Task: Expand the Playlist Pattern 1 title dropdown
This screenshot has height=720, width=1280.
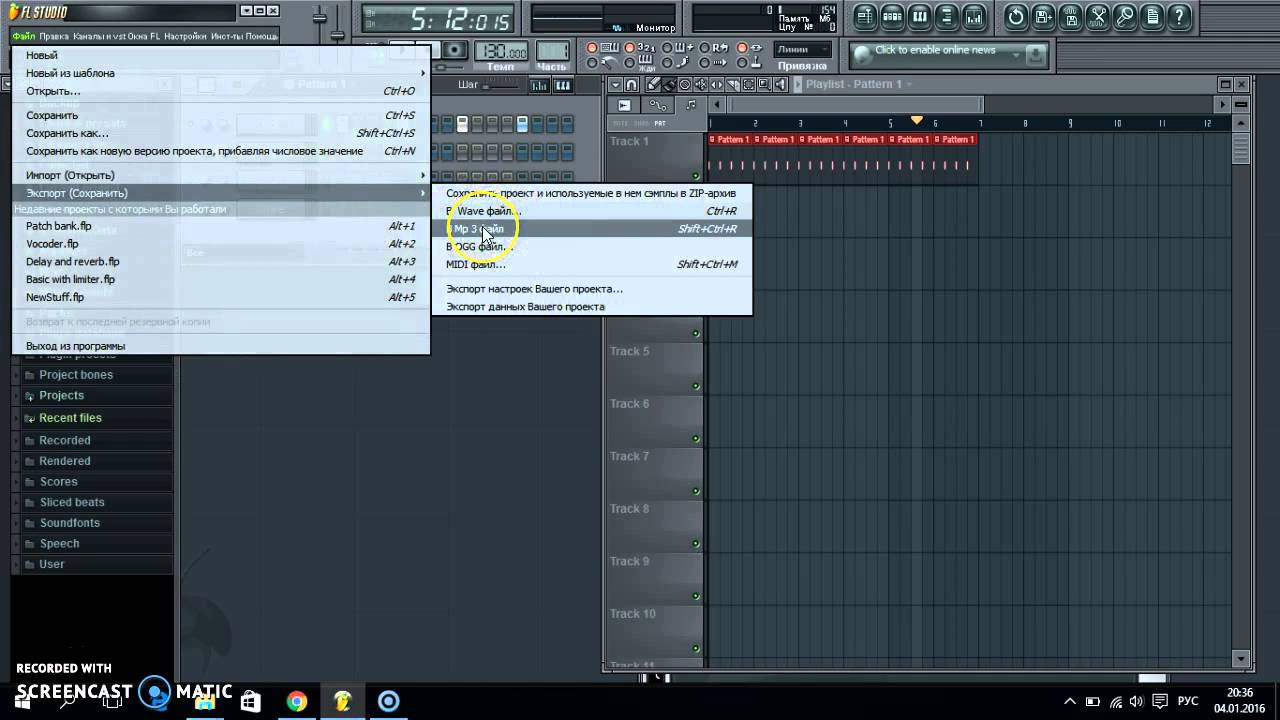Action: pyautogui.click(x=909, y=84)
